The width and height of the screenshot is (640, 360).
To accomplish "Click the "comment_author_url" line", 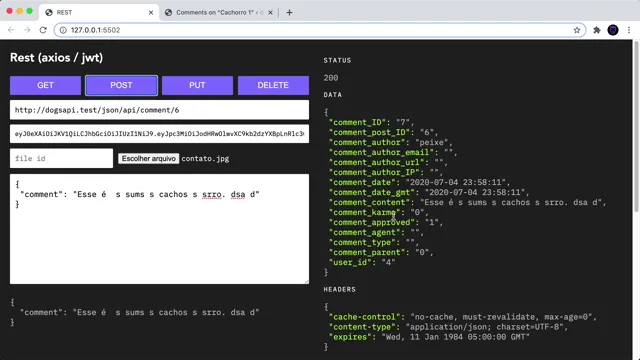I will [388, 162].
